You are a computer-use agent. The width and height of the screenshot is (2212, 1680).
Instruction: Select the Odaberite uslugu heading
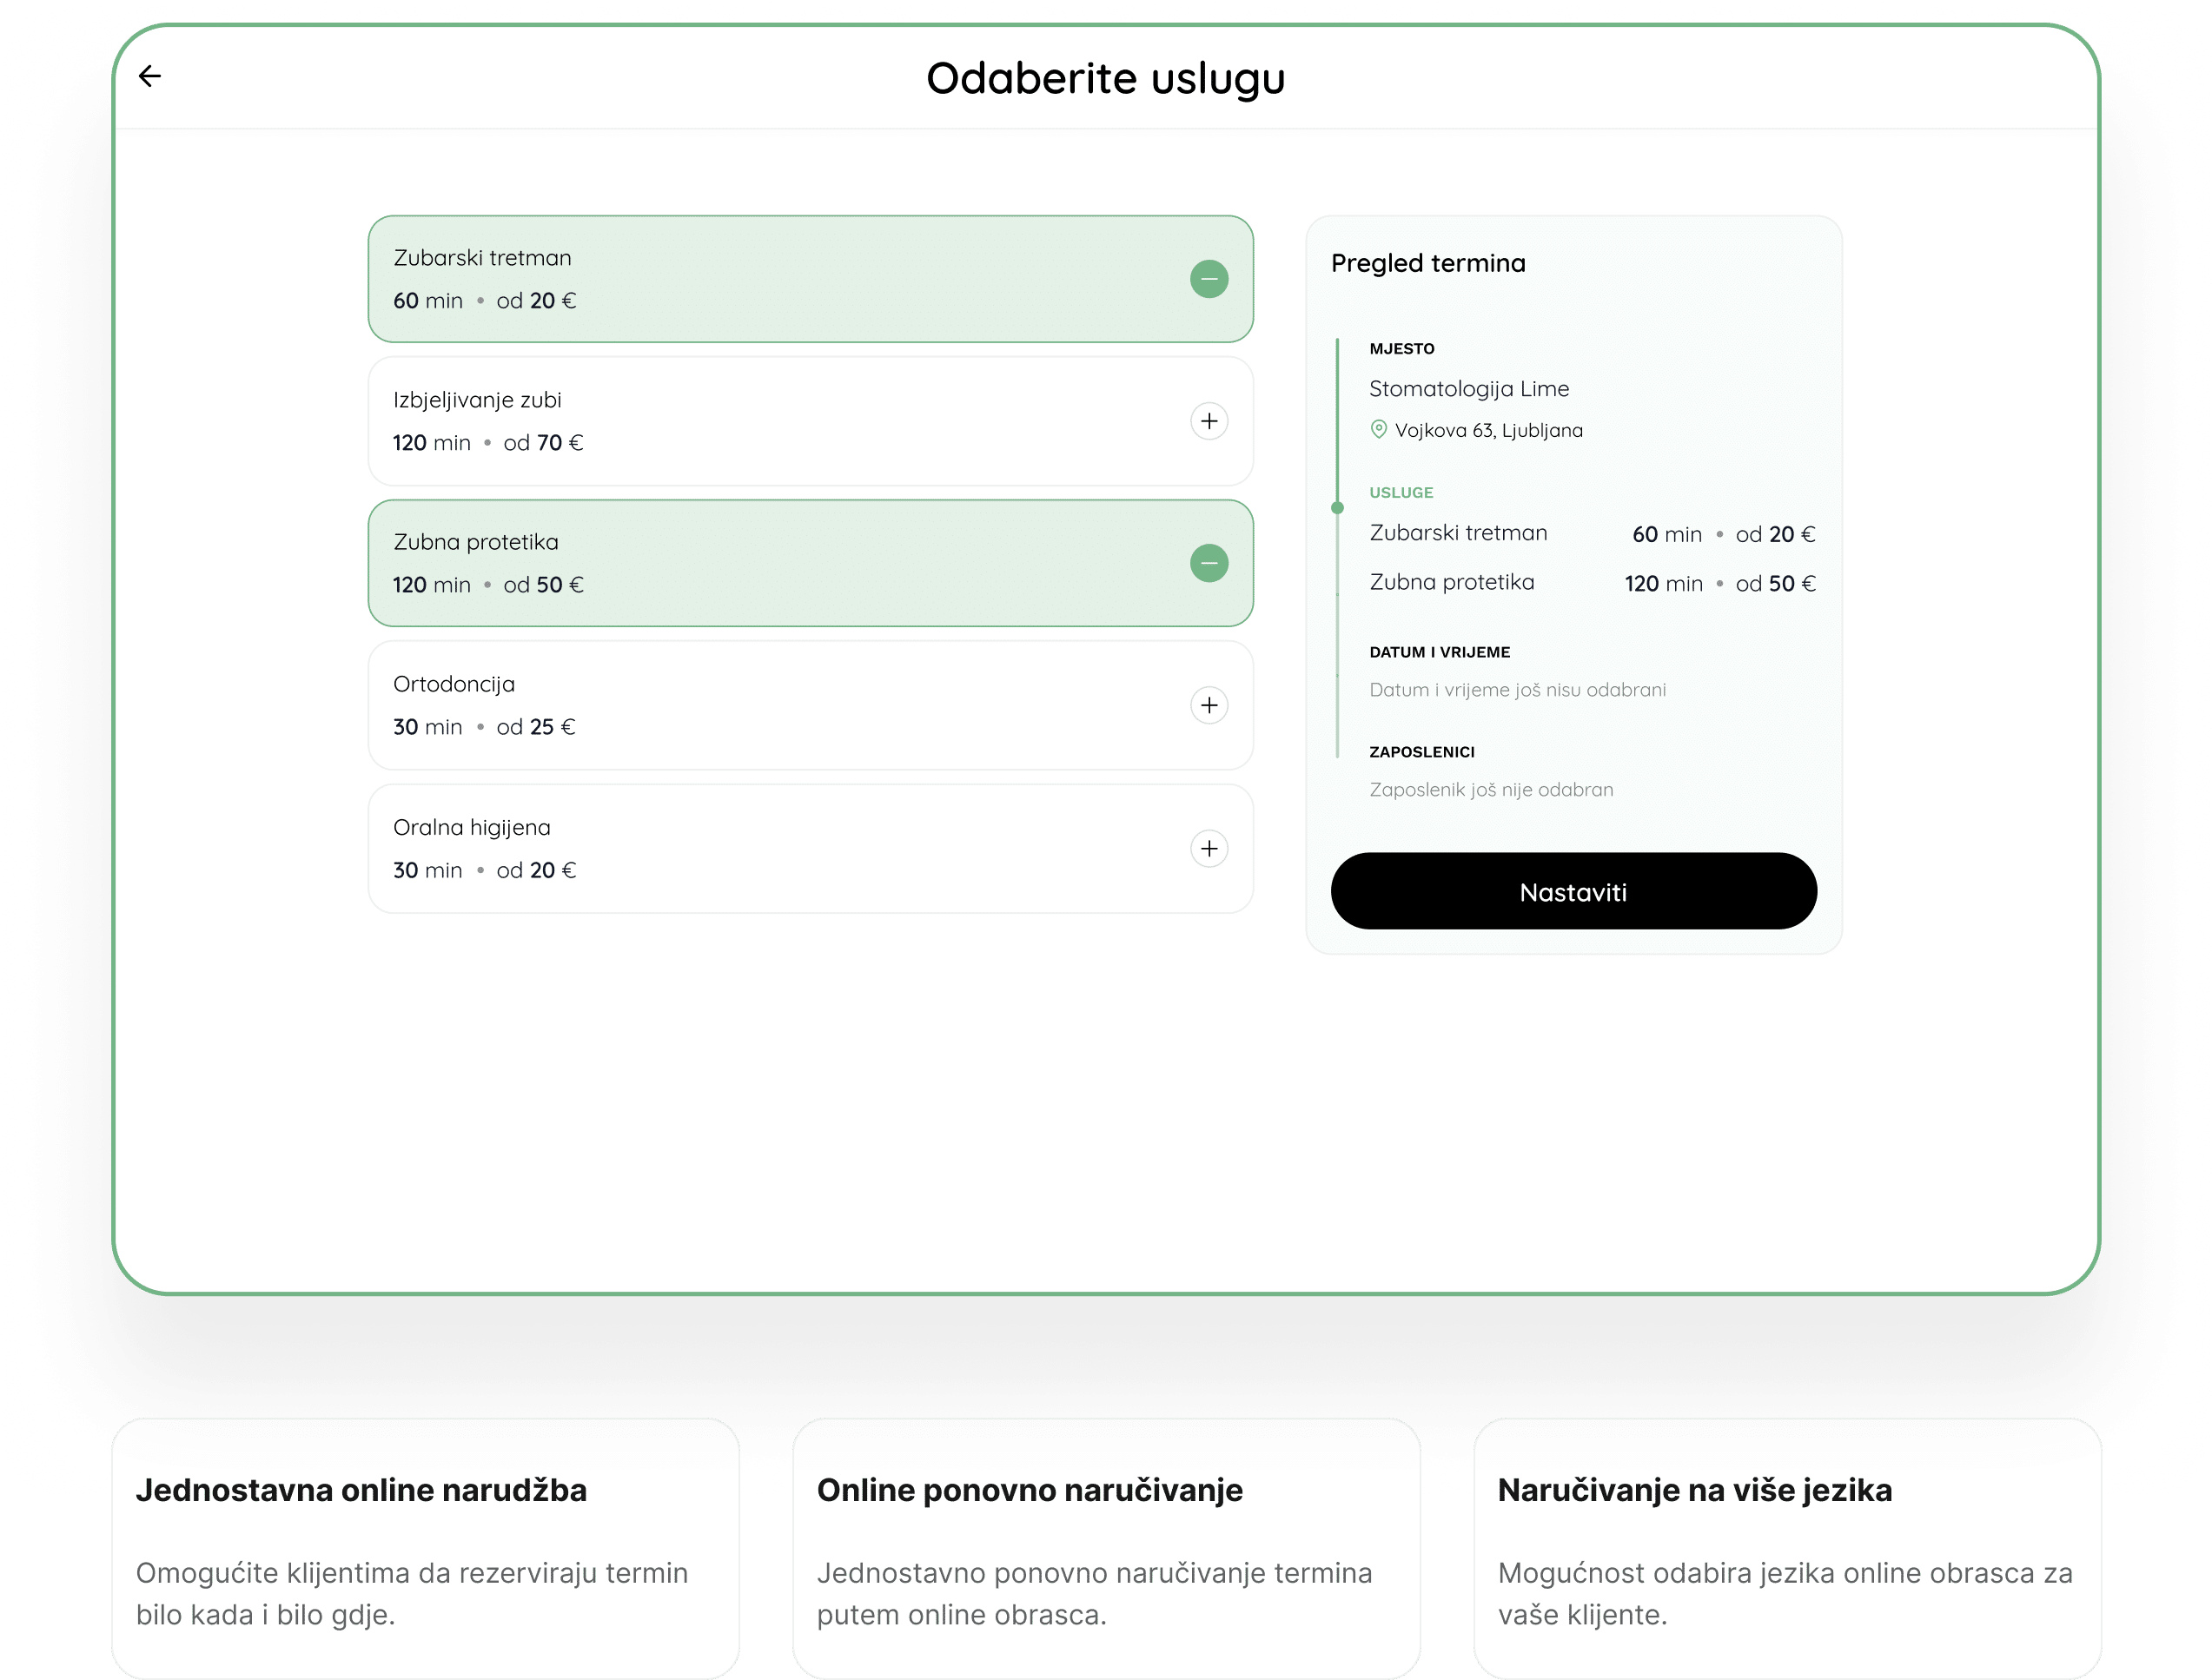[x=1106, y=77]
